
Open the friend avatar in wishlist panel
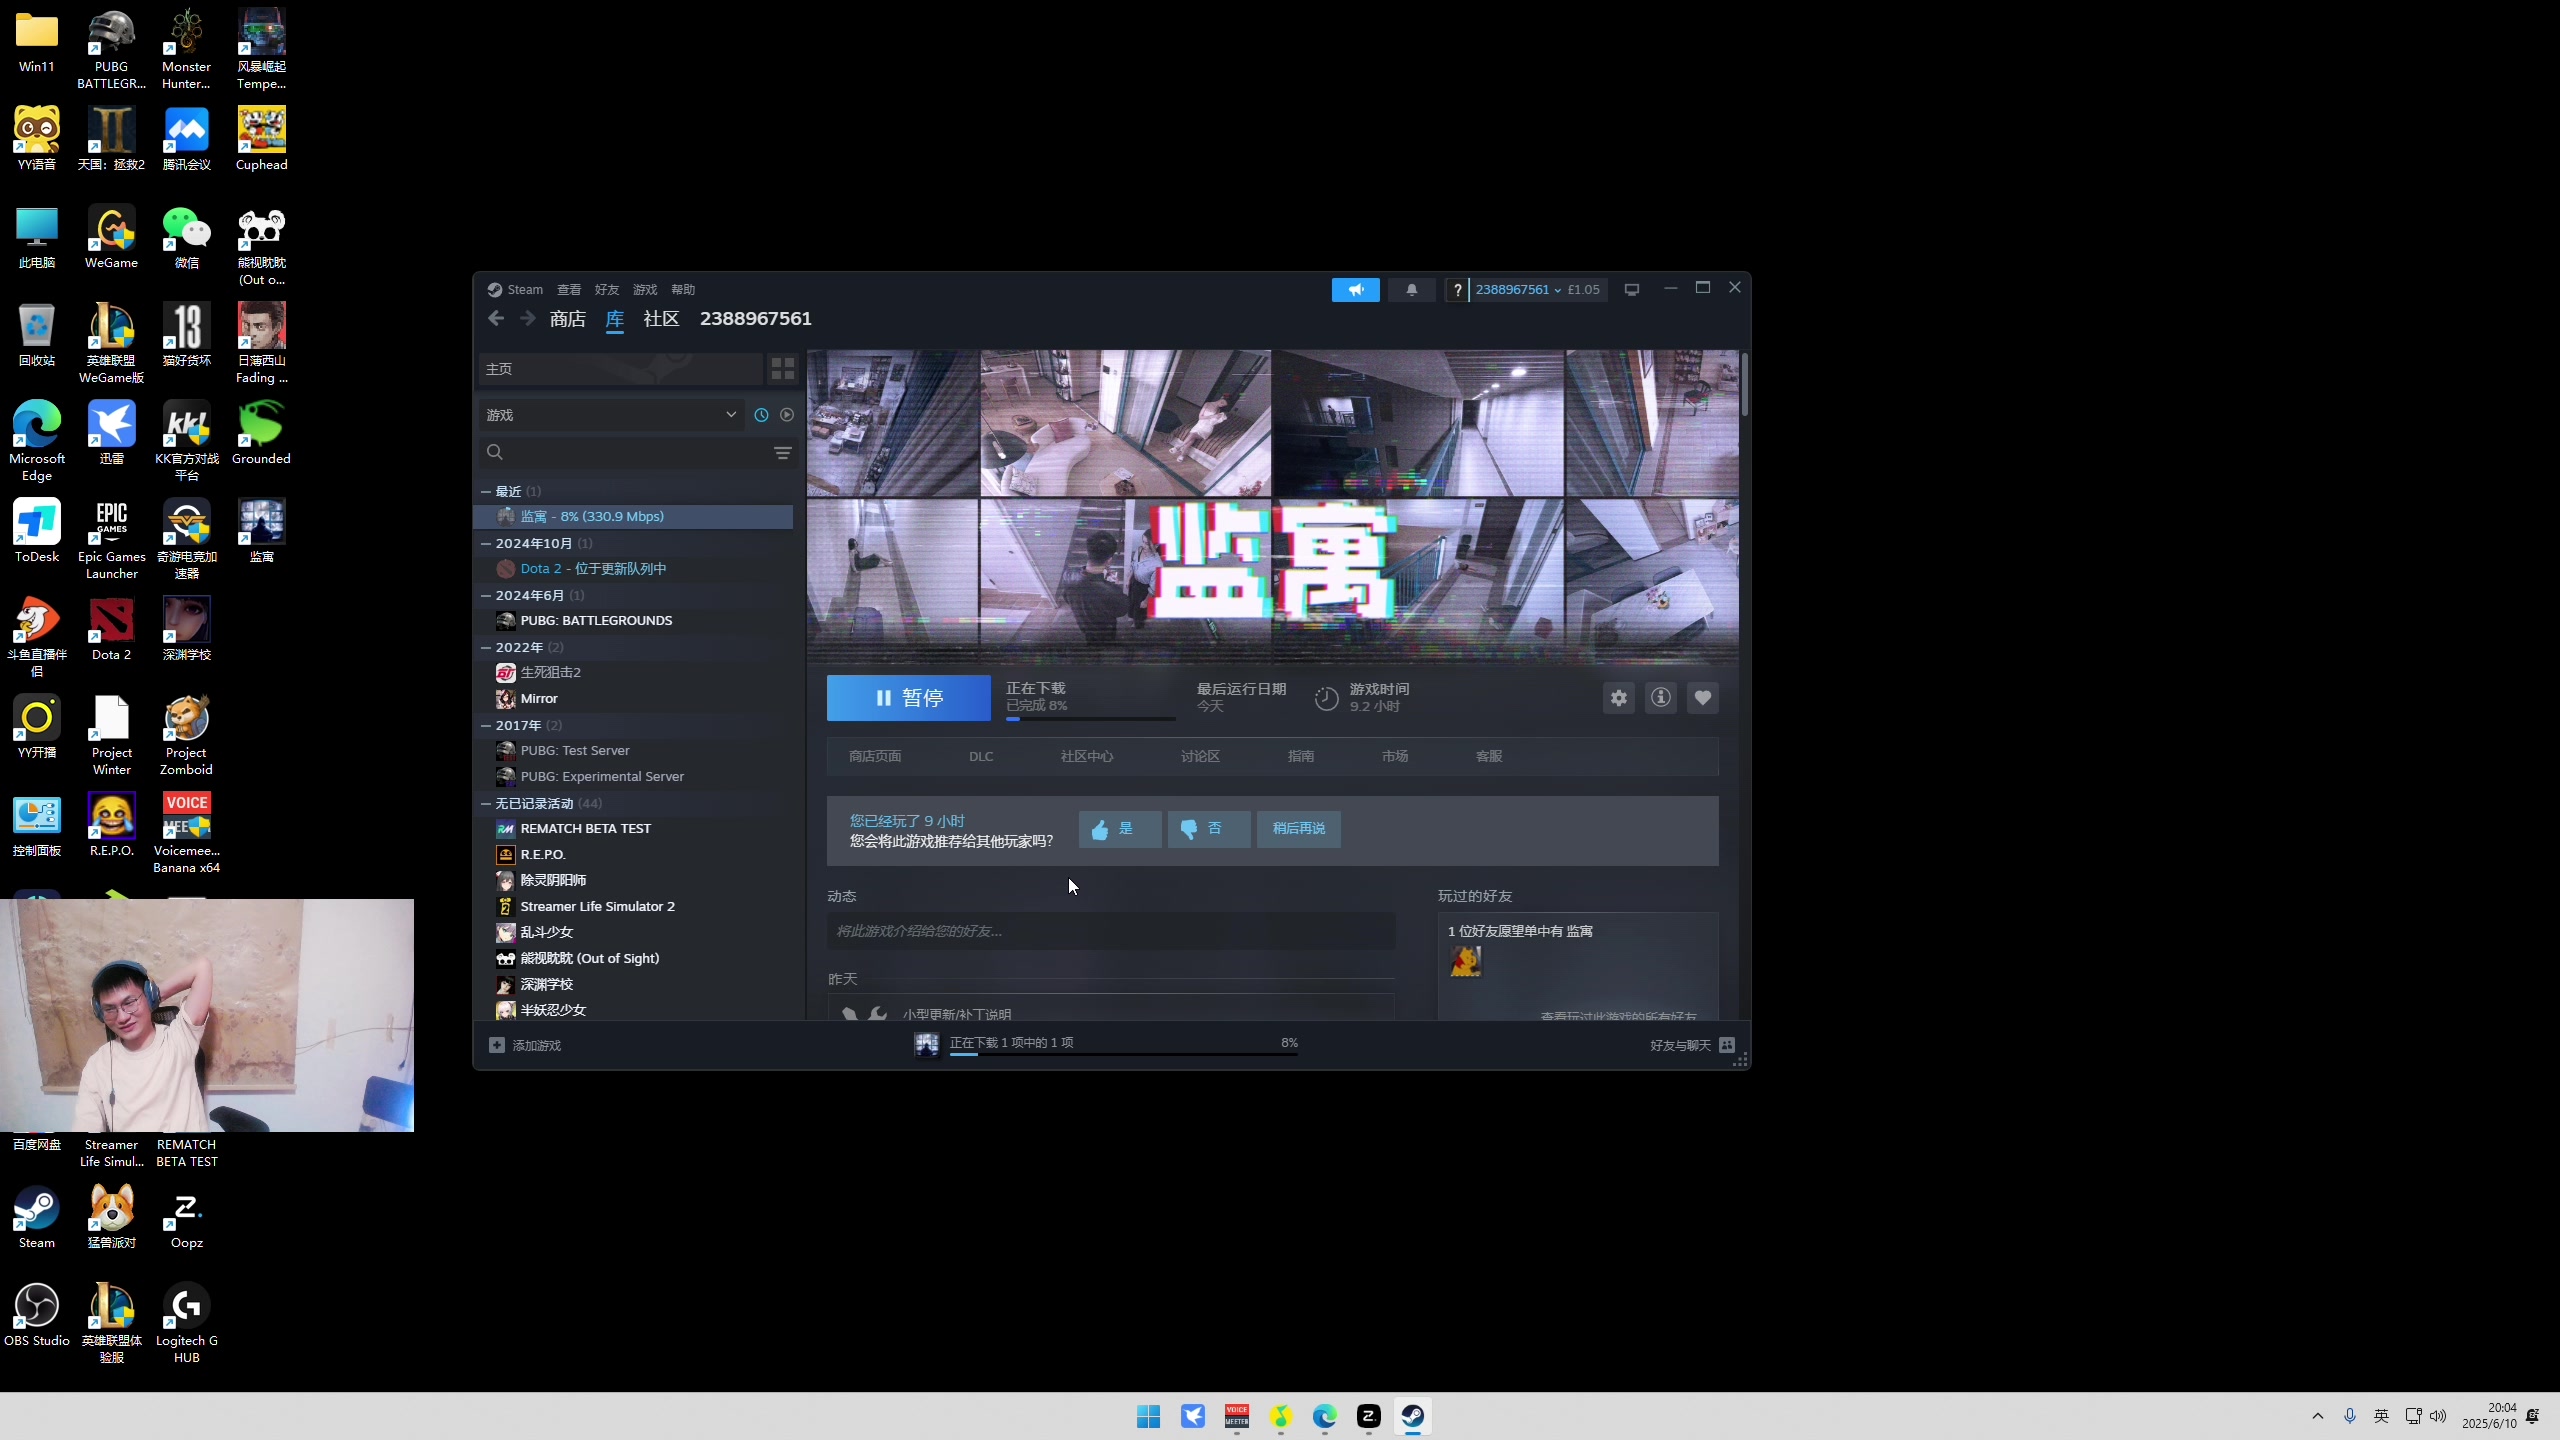pyautogui.click(x=1465, y=961)
